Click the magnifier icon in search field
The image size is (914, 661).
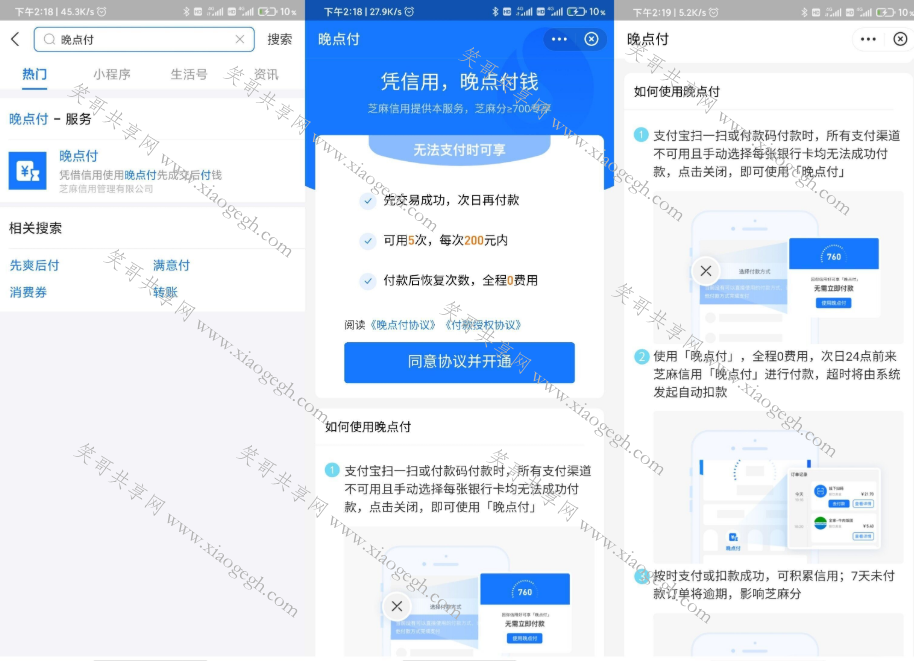coord(50,39)
